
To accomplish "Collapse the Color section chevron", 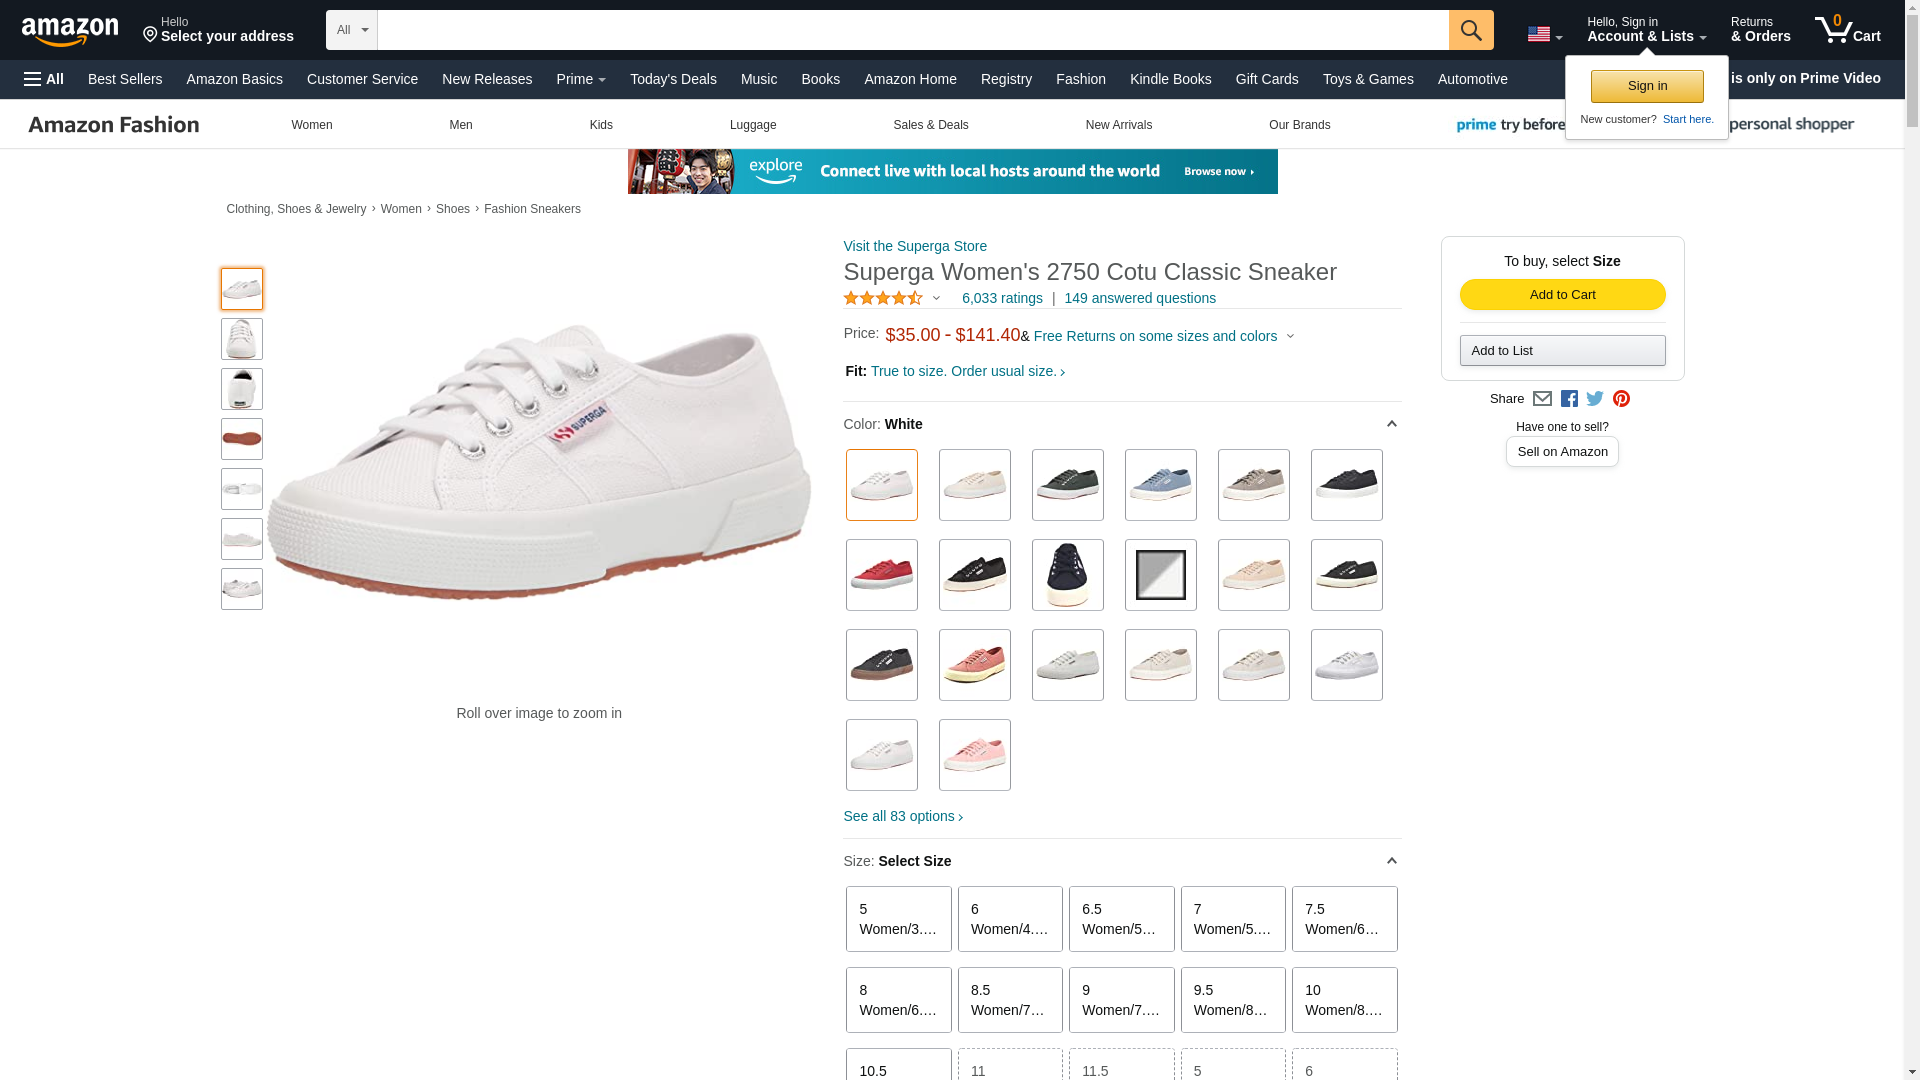I will [1391, 424].
